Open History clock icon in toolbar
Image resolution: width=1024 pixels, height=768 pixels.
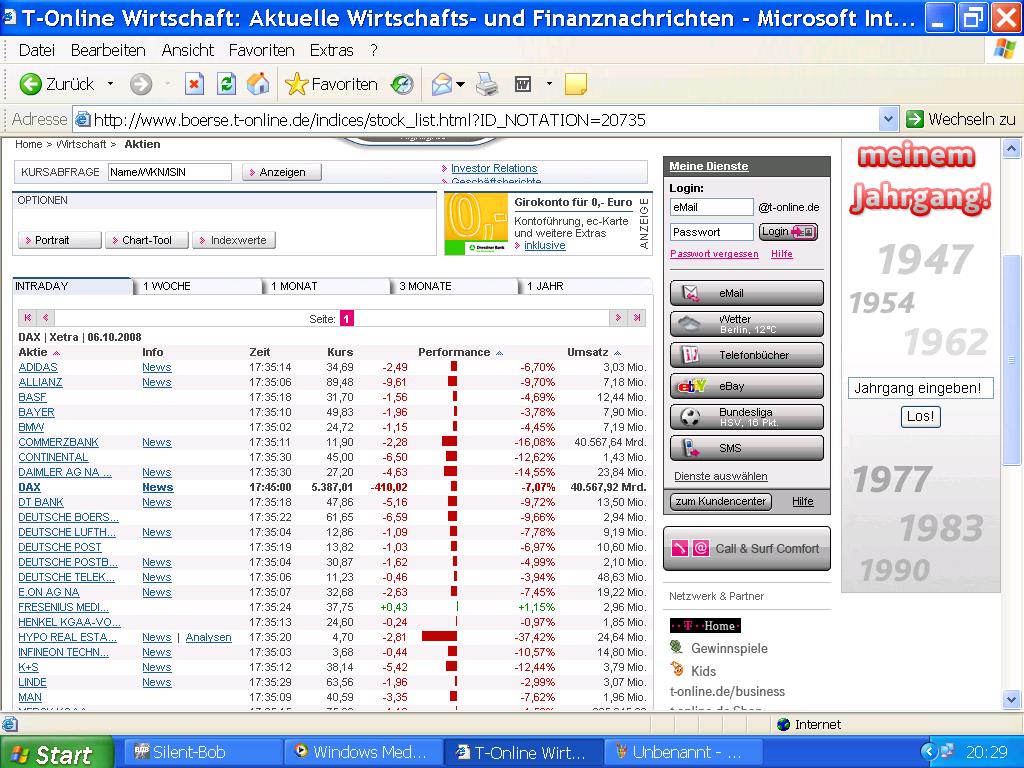click(402, 84)
